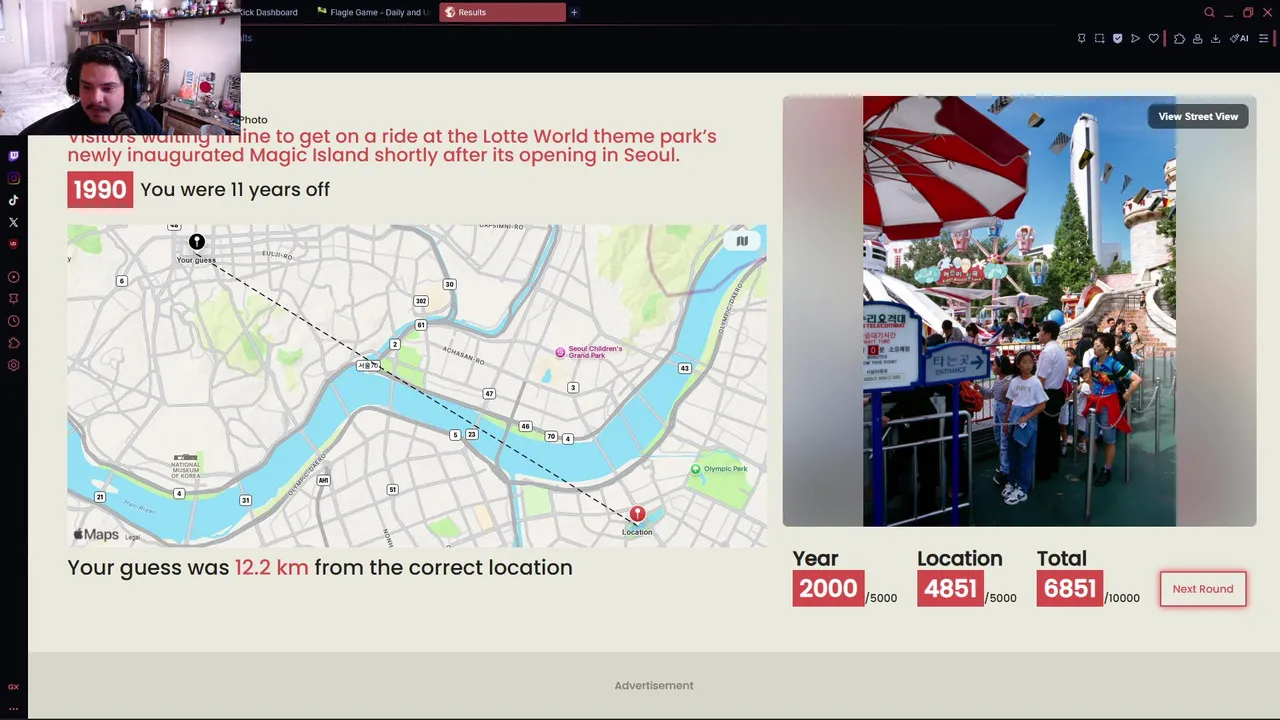Click the Lotte World photo
Image resolution: width=1280 pixels, height=720 pixels.
pos(1019,311)
